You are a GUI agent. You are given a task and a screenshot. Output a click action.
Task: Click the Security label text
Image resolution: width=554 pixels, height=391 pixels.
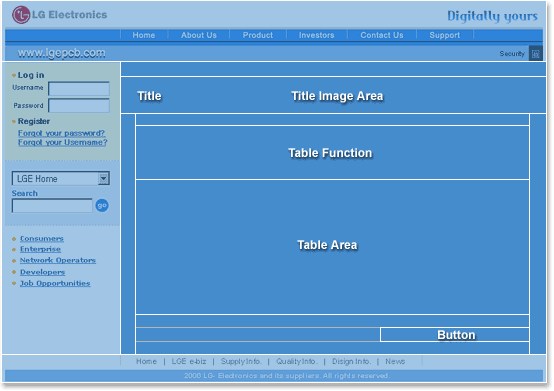[x=512, y=54]
